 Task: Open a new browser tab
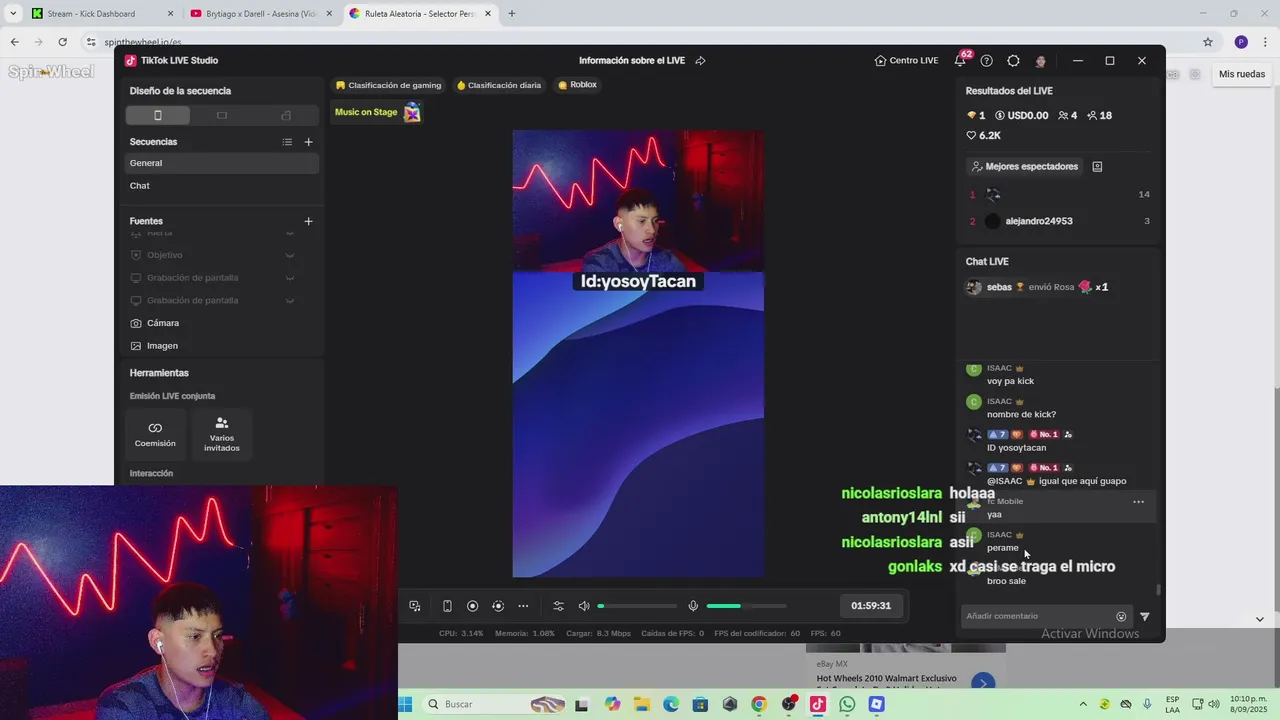point(512,14)
